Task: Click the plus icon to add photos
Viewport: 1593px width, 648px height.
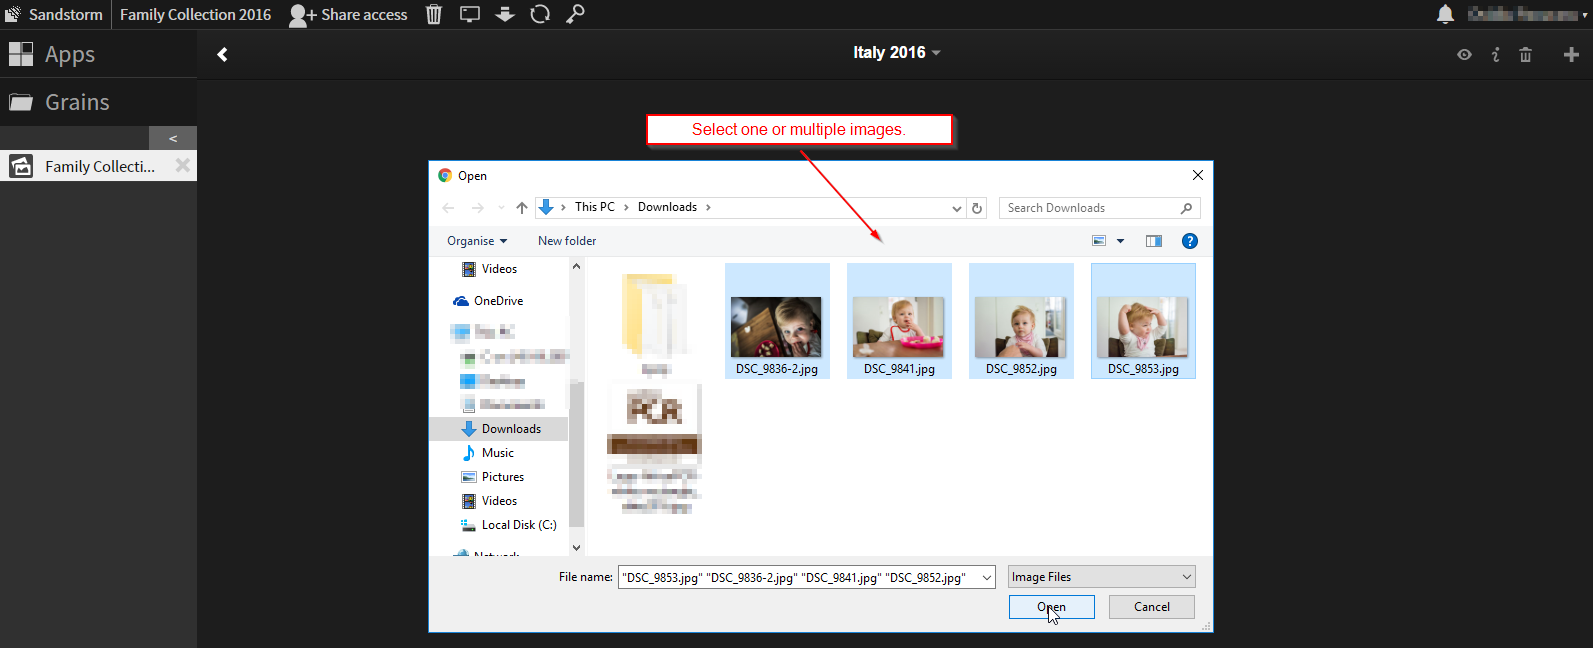Action: 1571,55
